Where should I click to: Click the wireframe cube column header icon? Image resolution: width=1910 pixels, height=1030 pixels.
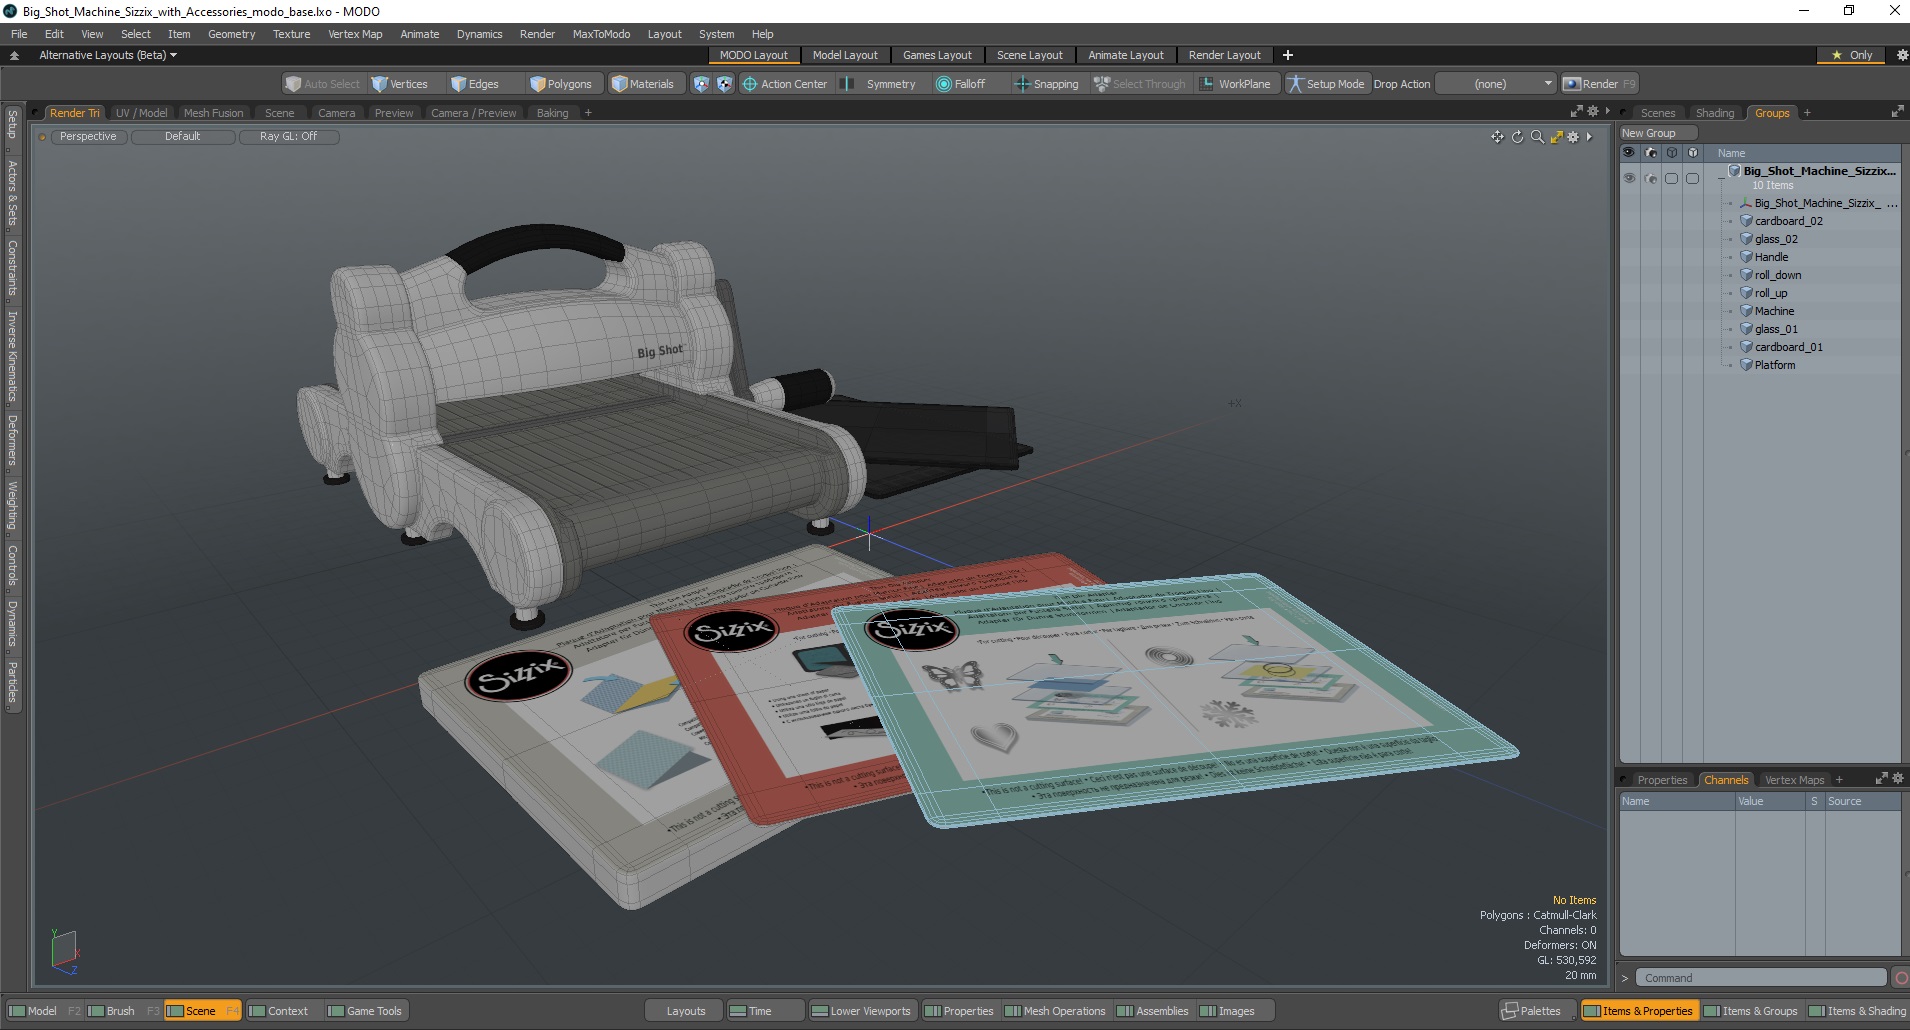coord(1672,153)
